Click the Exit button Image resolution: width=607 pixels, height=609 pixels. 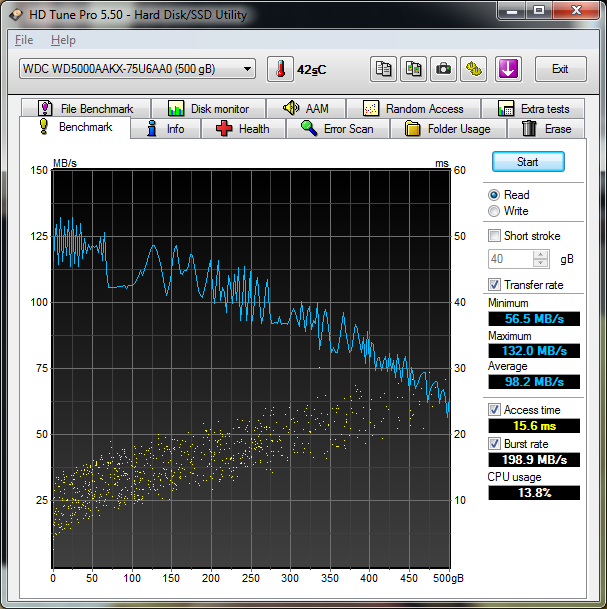pos(560,69)
